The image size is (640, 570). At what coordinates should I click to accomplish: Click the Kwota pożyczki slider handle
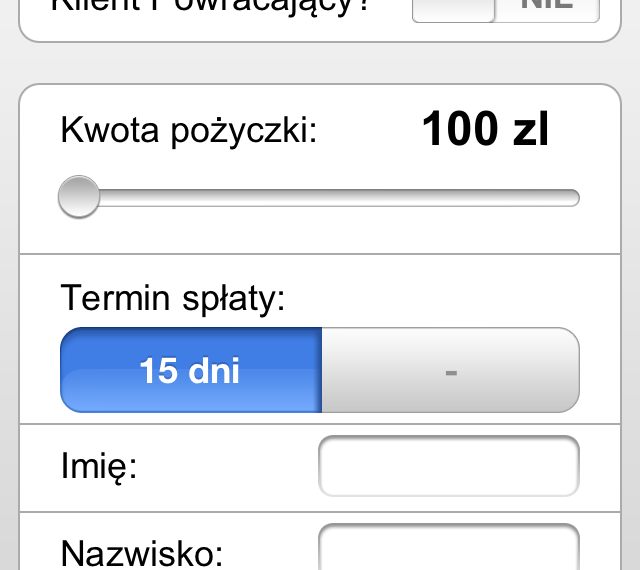tap(79, 197)
